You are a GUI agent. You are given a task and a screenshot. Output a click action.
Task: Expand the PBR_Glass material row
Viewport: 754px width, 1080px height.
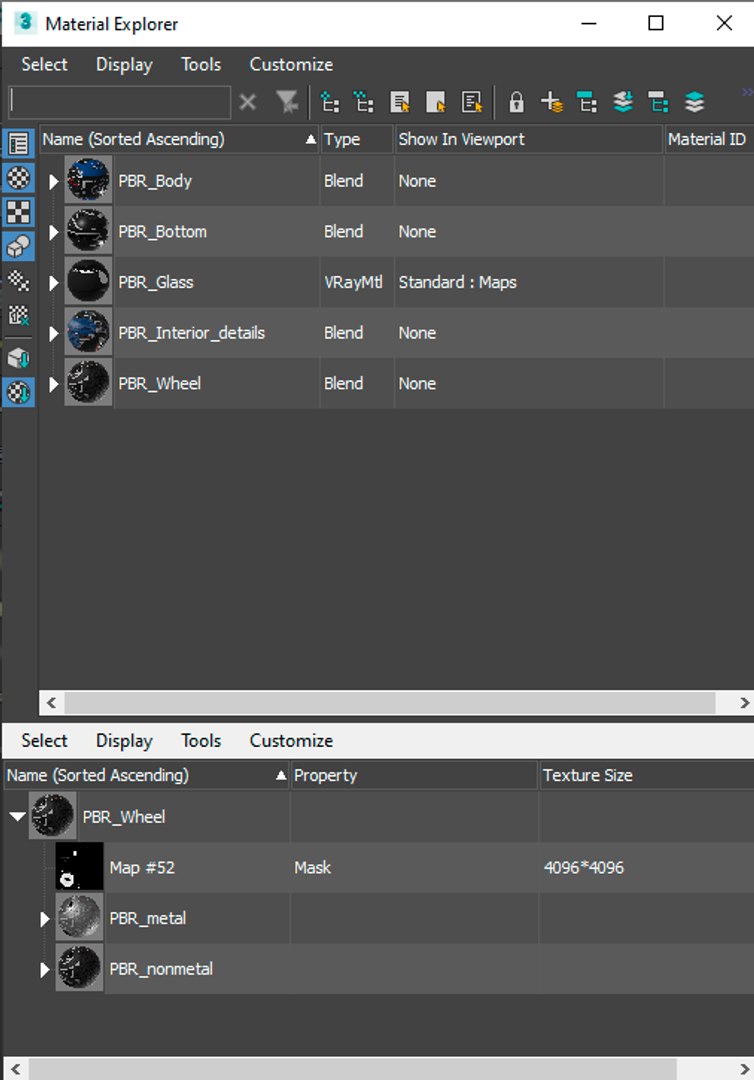coord(53,282)
